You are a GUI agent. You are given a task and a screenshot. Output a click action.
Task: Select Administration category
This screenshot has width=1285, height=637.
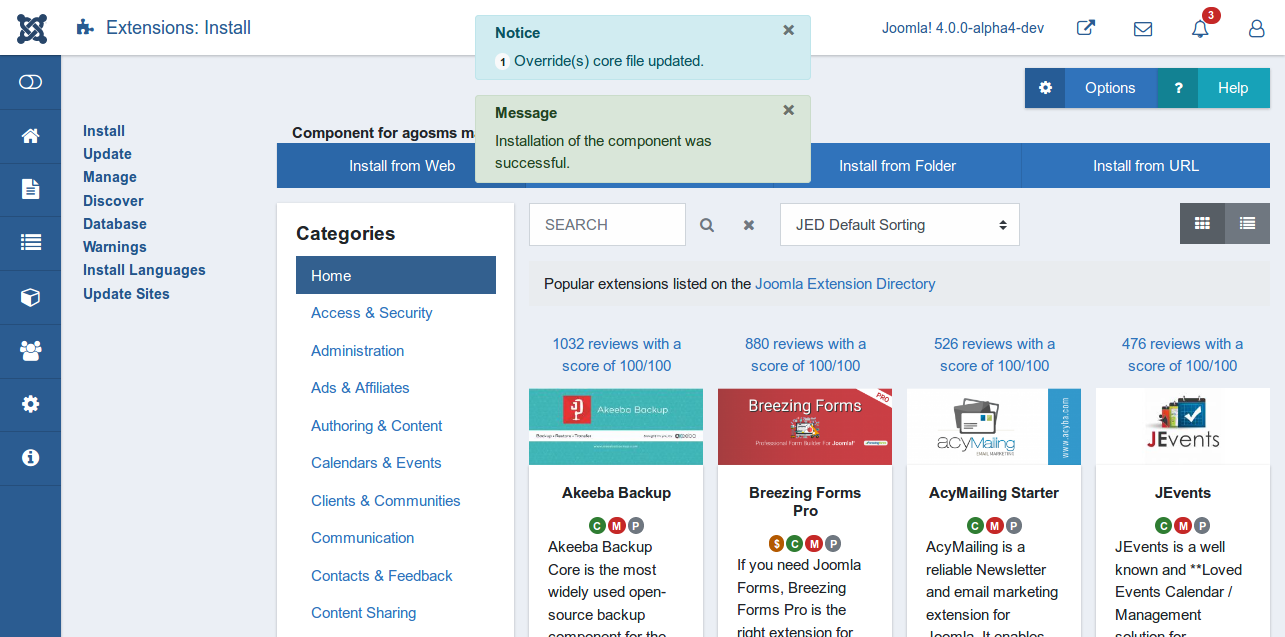(358, 351)
